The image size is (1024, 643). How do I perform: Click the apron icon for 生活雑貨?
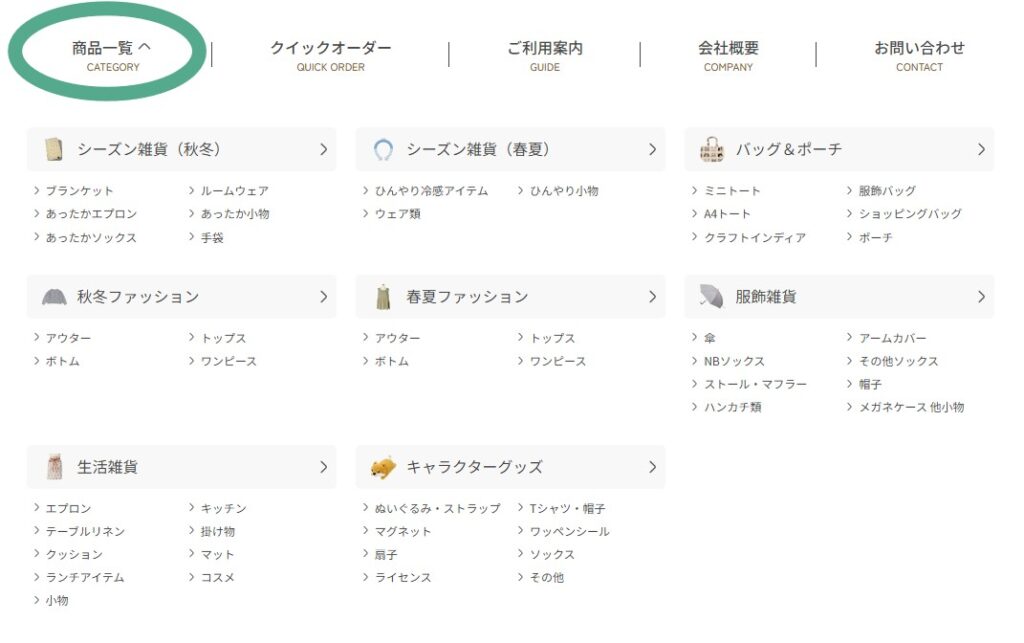(54, 467)
